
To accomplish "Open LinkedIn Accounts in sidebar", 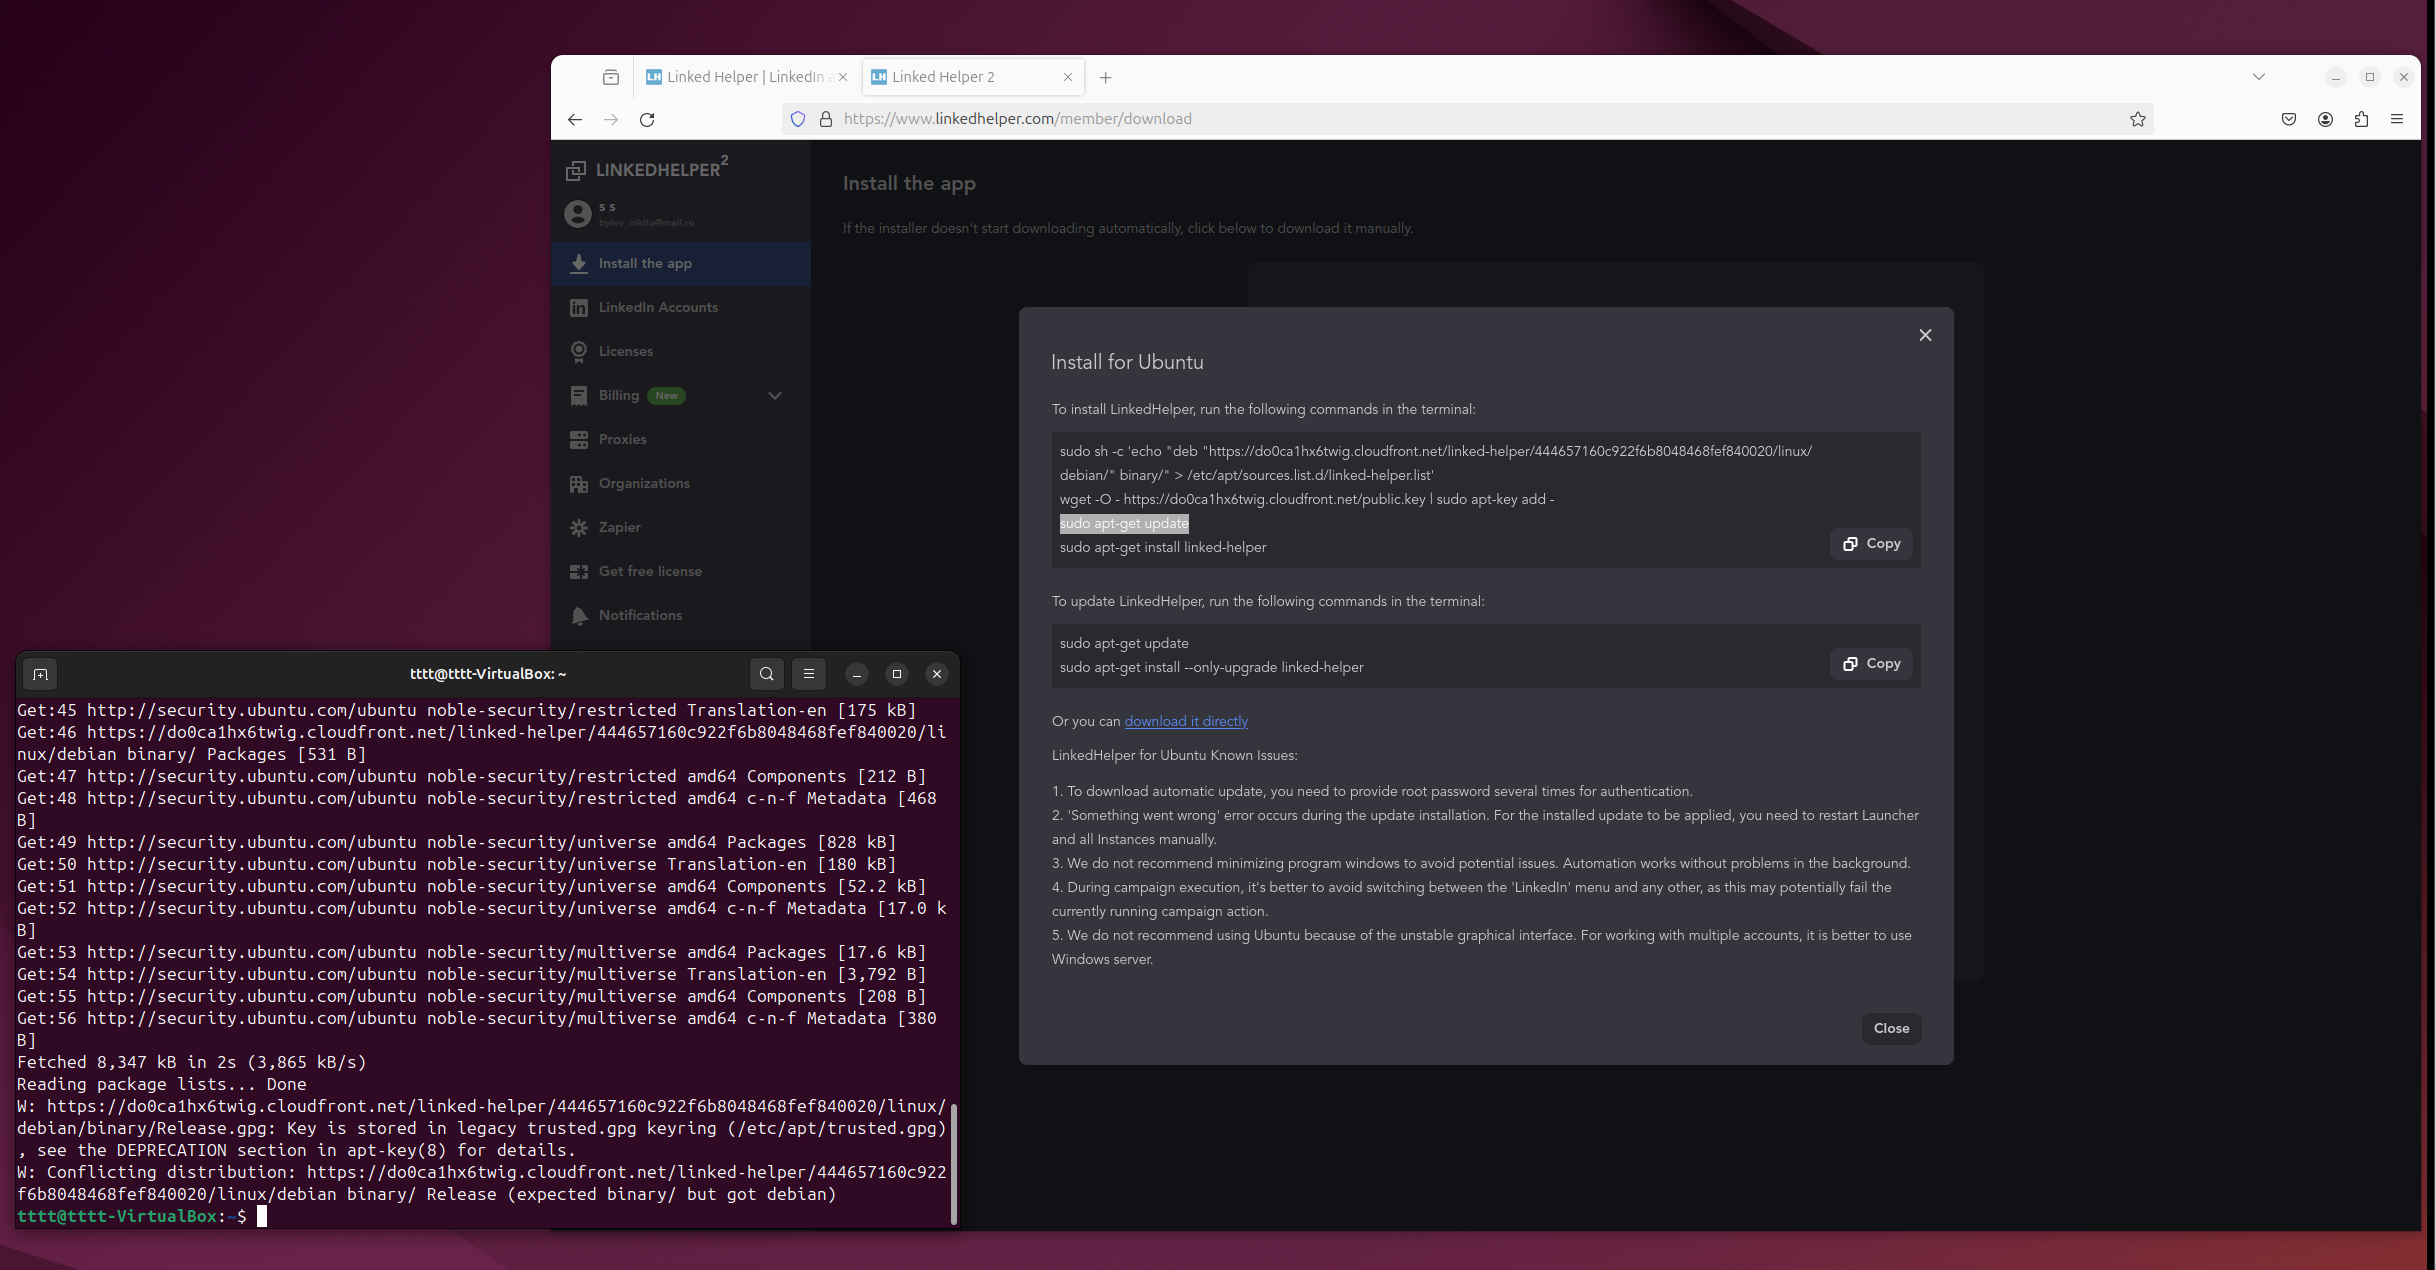I will [x=681, y=307].
